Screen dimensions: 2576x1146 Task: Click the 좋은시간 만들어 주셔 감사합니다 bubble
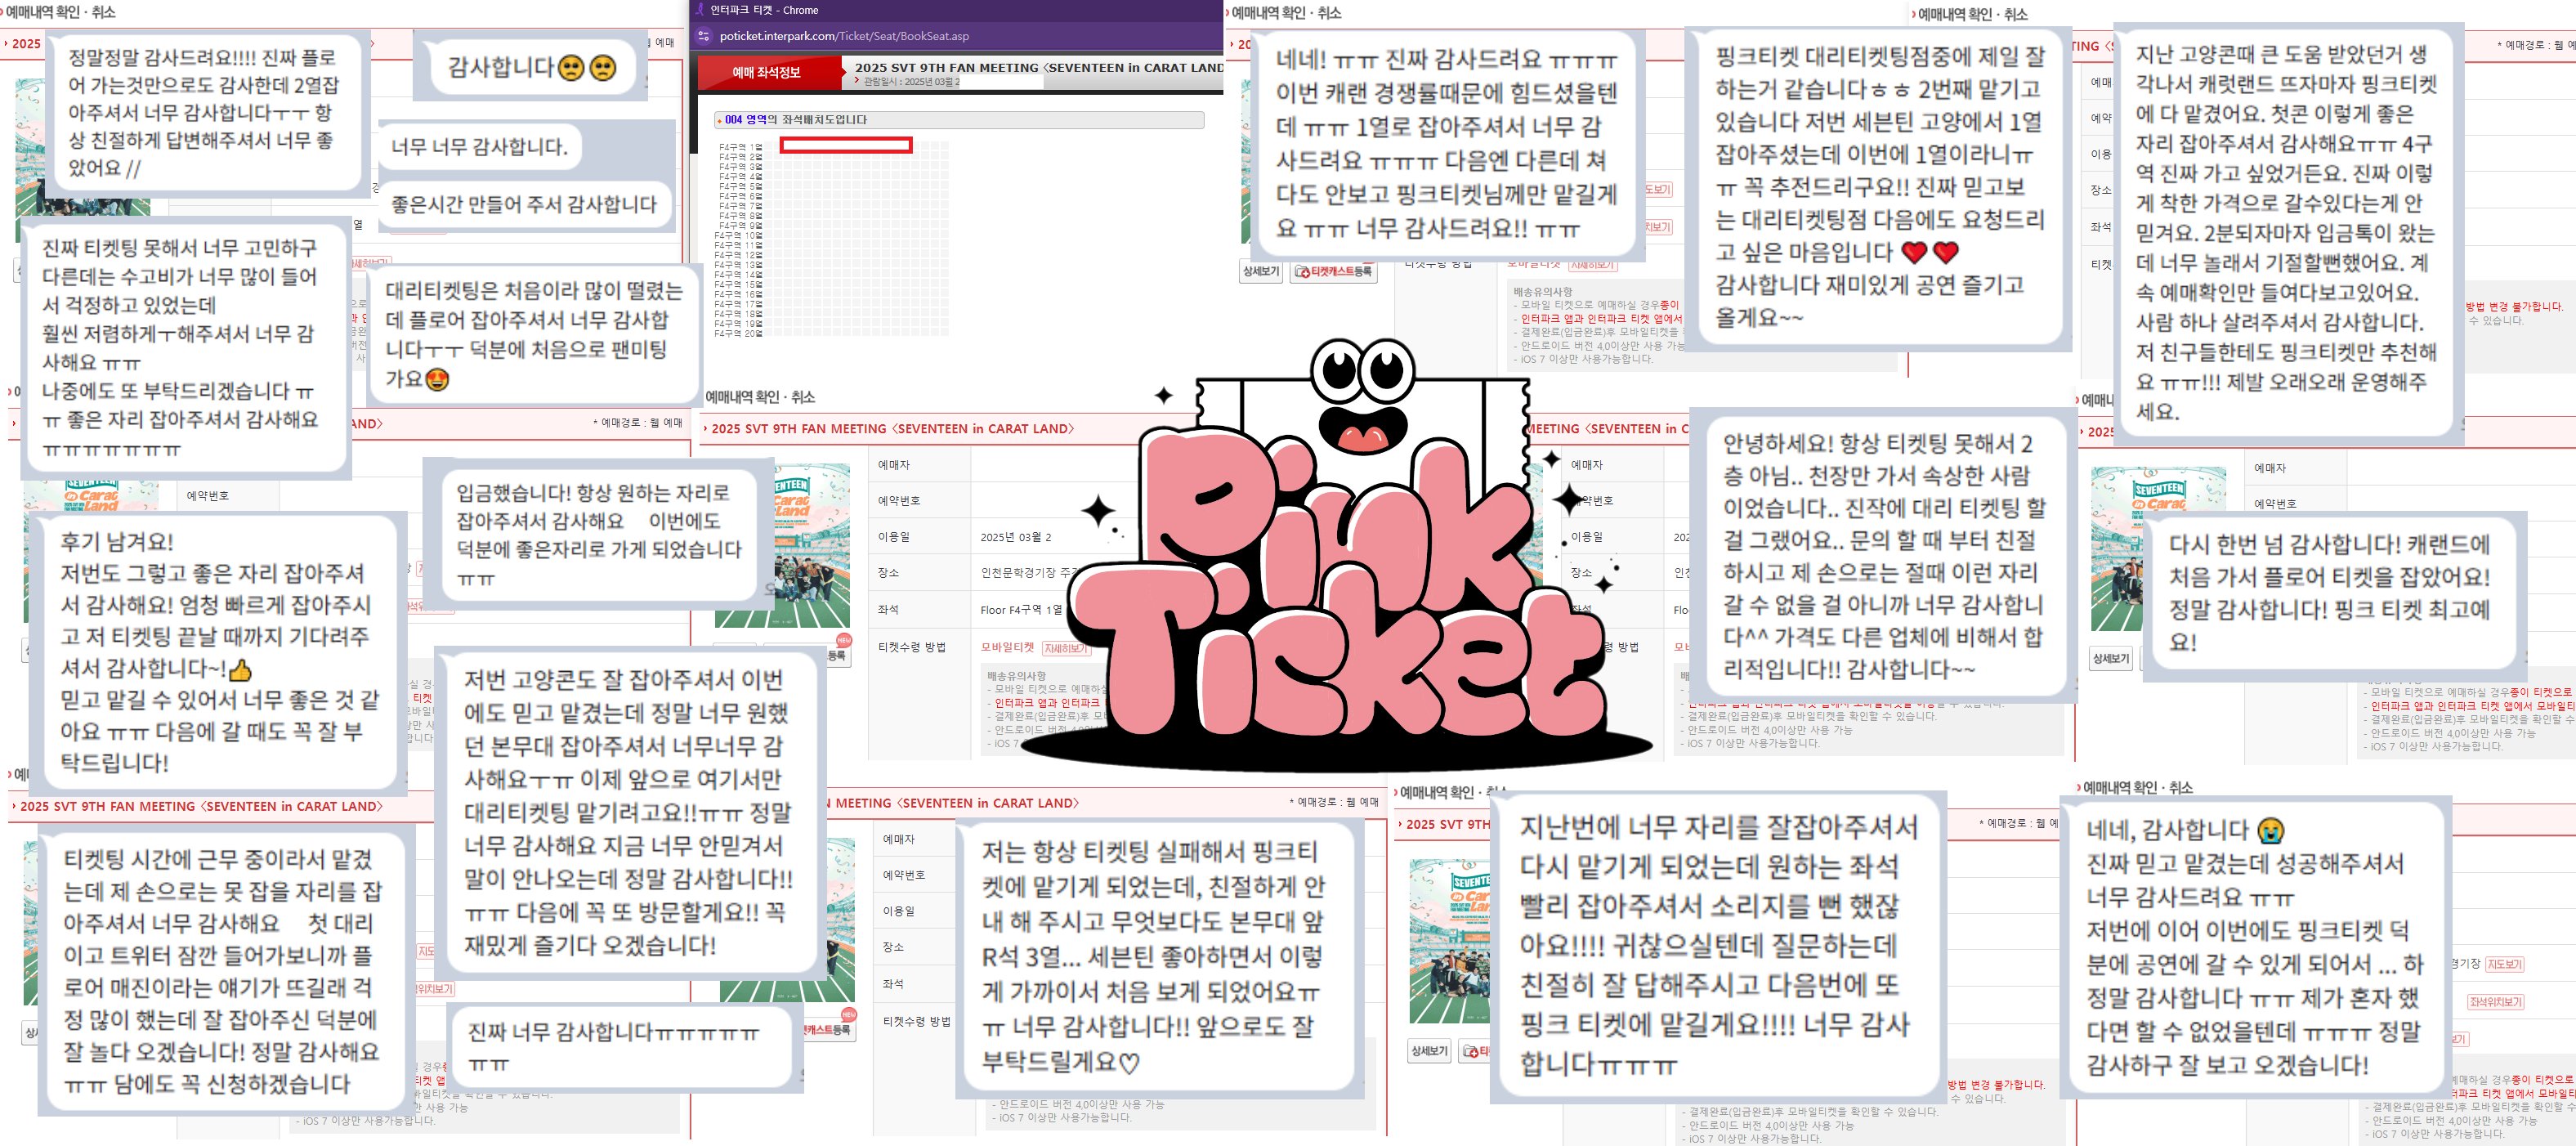click(523, 204)
